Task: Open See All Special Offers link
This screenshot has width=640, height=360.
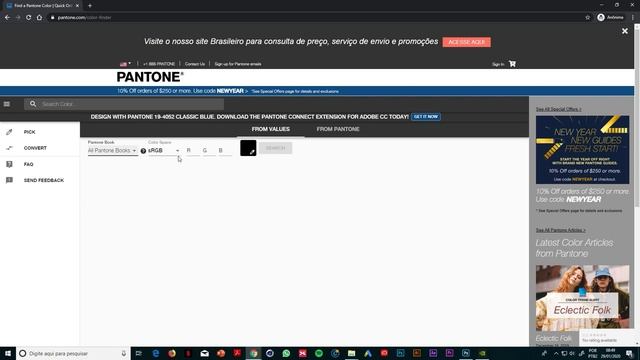Action: point(558,109)
